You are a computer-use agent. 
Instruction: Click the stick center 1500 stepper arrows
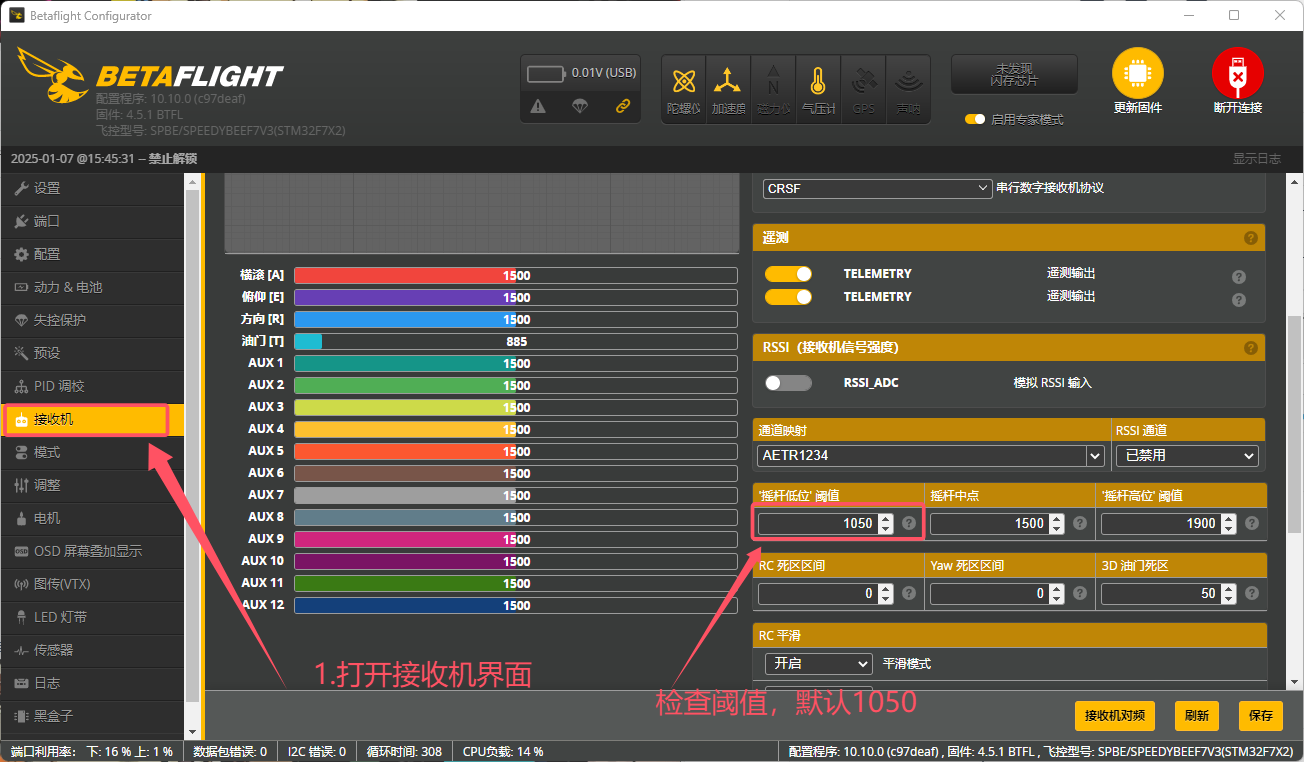[x=1057, y=523]
